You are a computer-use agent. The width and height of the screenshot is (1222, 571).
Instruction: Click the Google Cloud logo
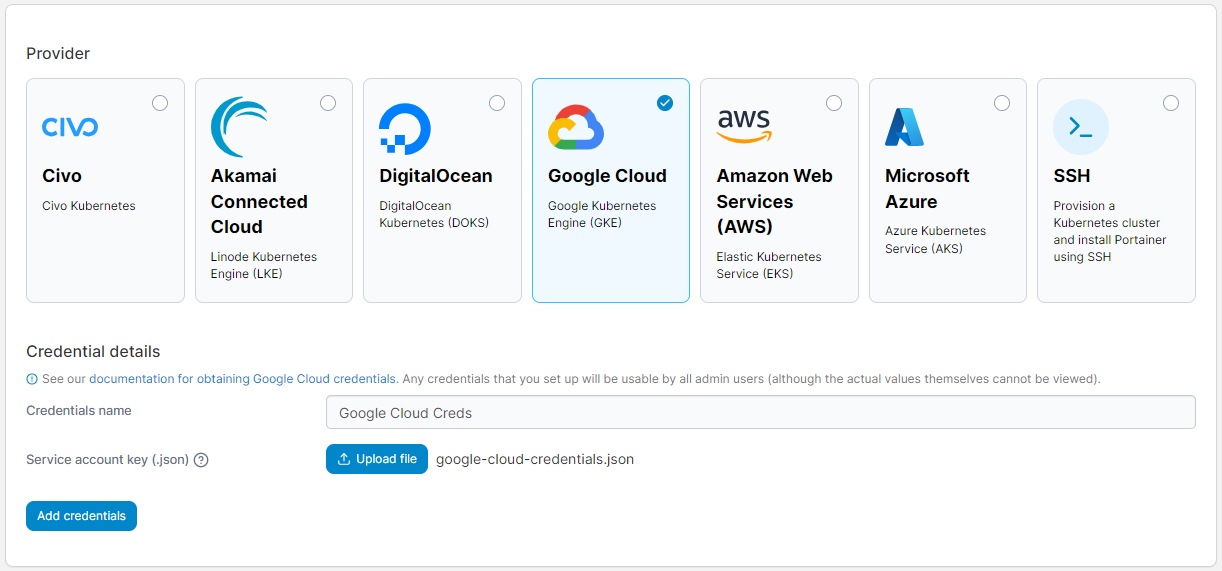(576, 128)
